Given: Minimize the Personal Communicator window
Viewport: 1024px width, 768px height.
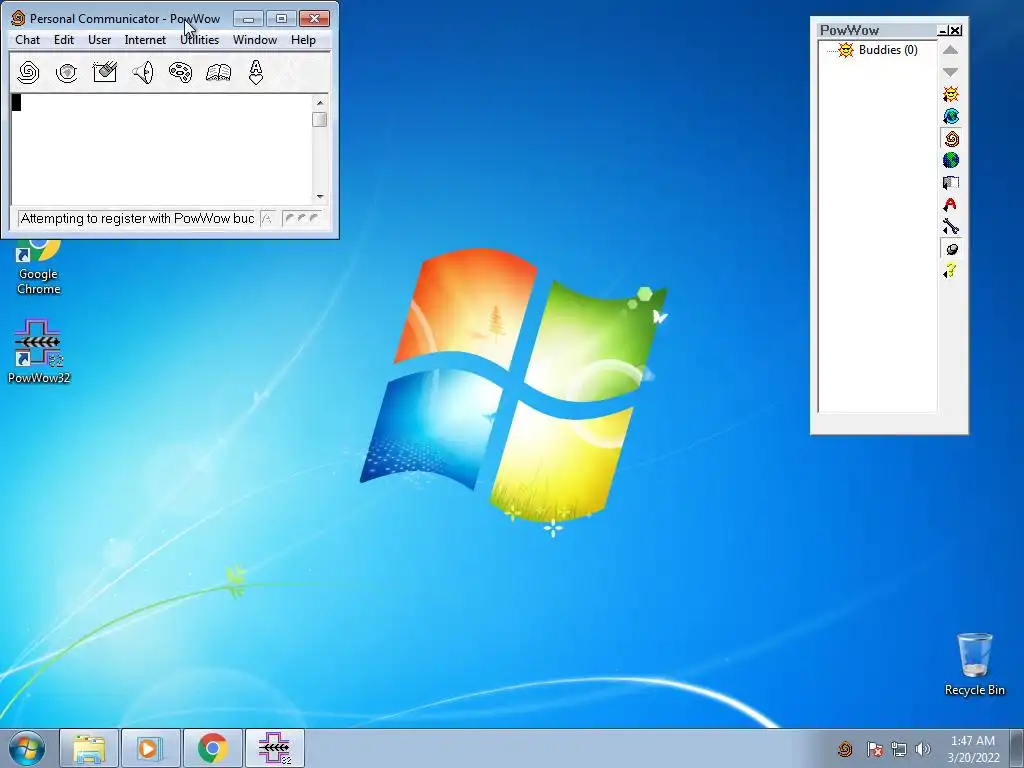Looking at the screenshot, I should 248,19.
